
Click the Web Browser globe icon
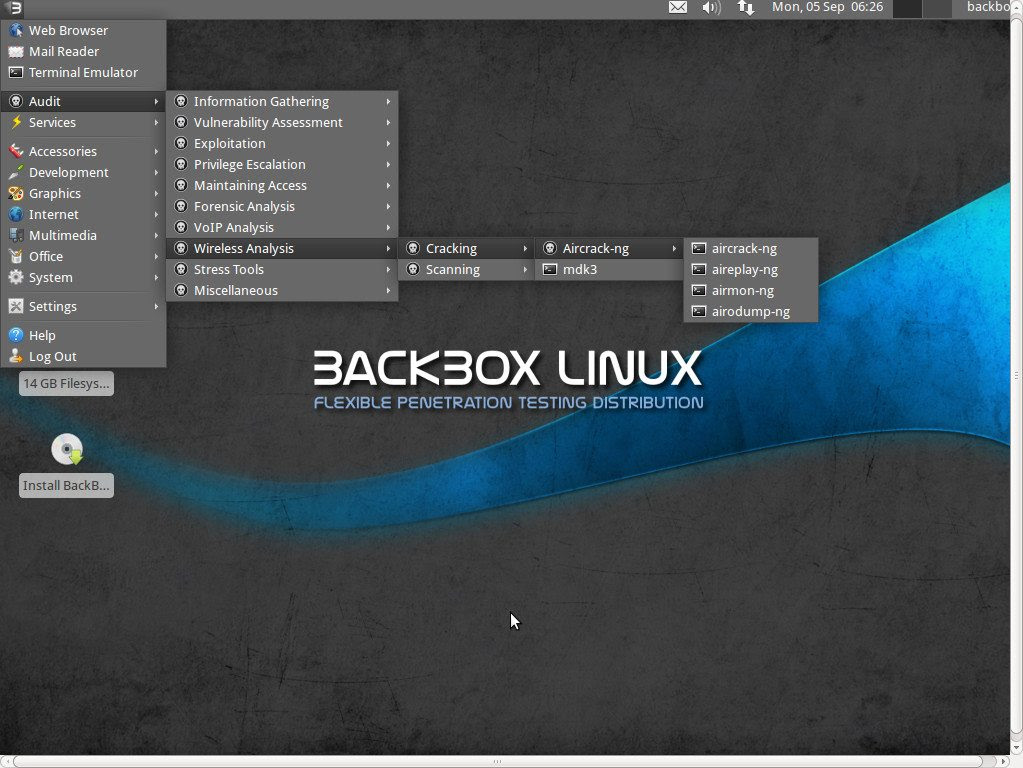pos(16,30)
